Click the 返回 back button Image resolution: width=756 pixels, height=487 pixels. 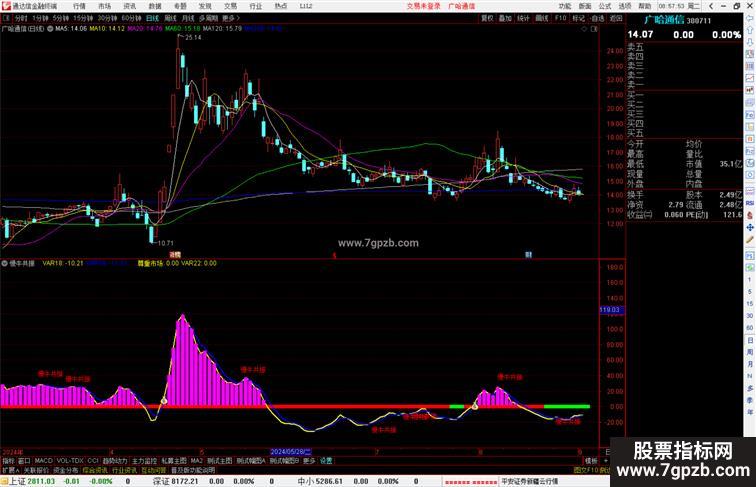tap(616, 18)
